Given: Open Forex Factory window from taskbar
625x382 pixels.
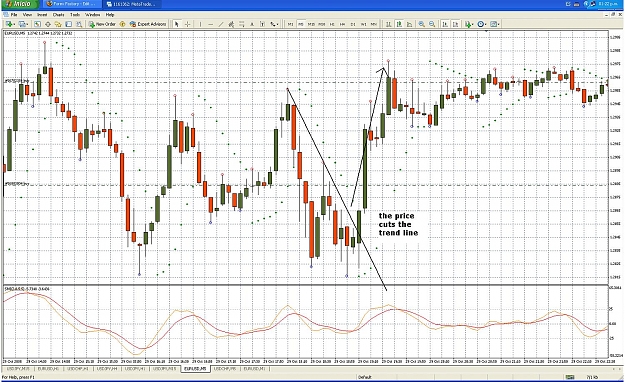Looking at the screenshot, I should click(x=71, y=4).
